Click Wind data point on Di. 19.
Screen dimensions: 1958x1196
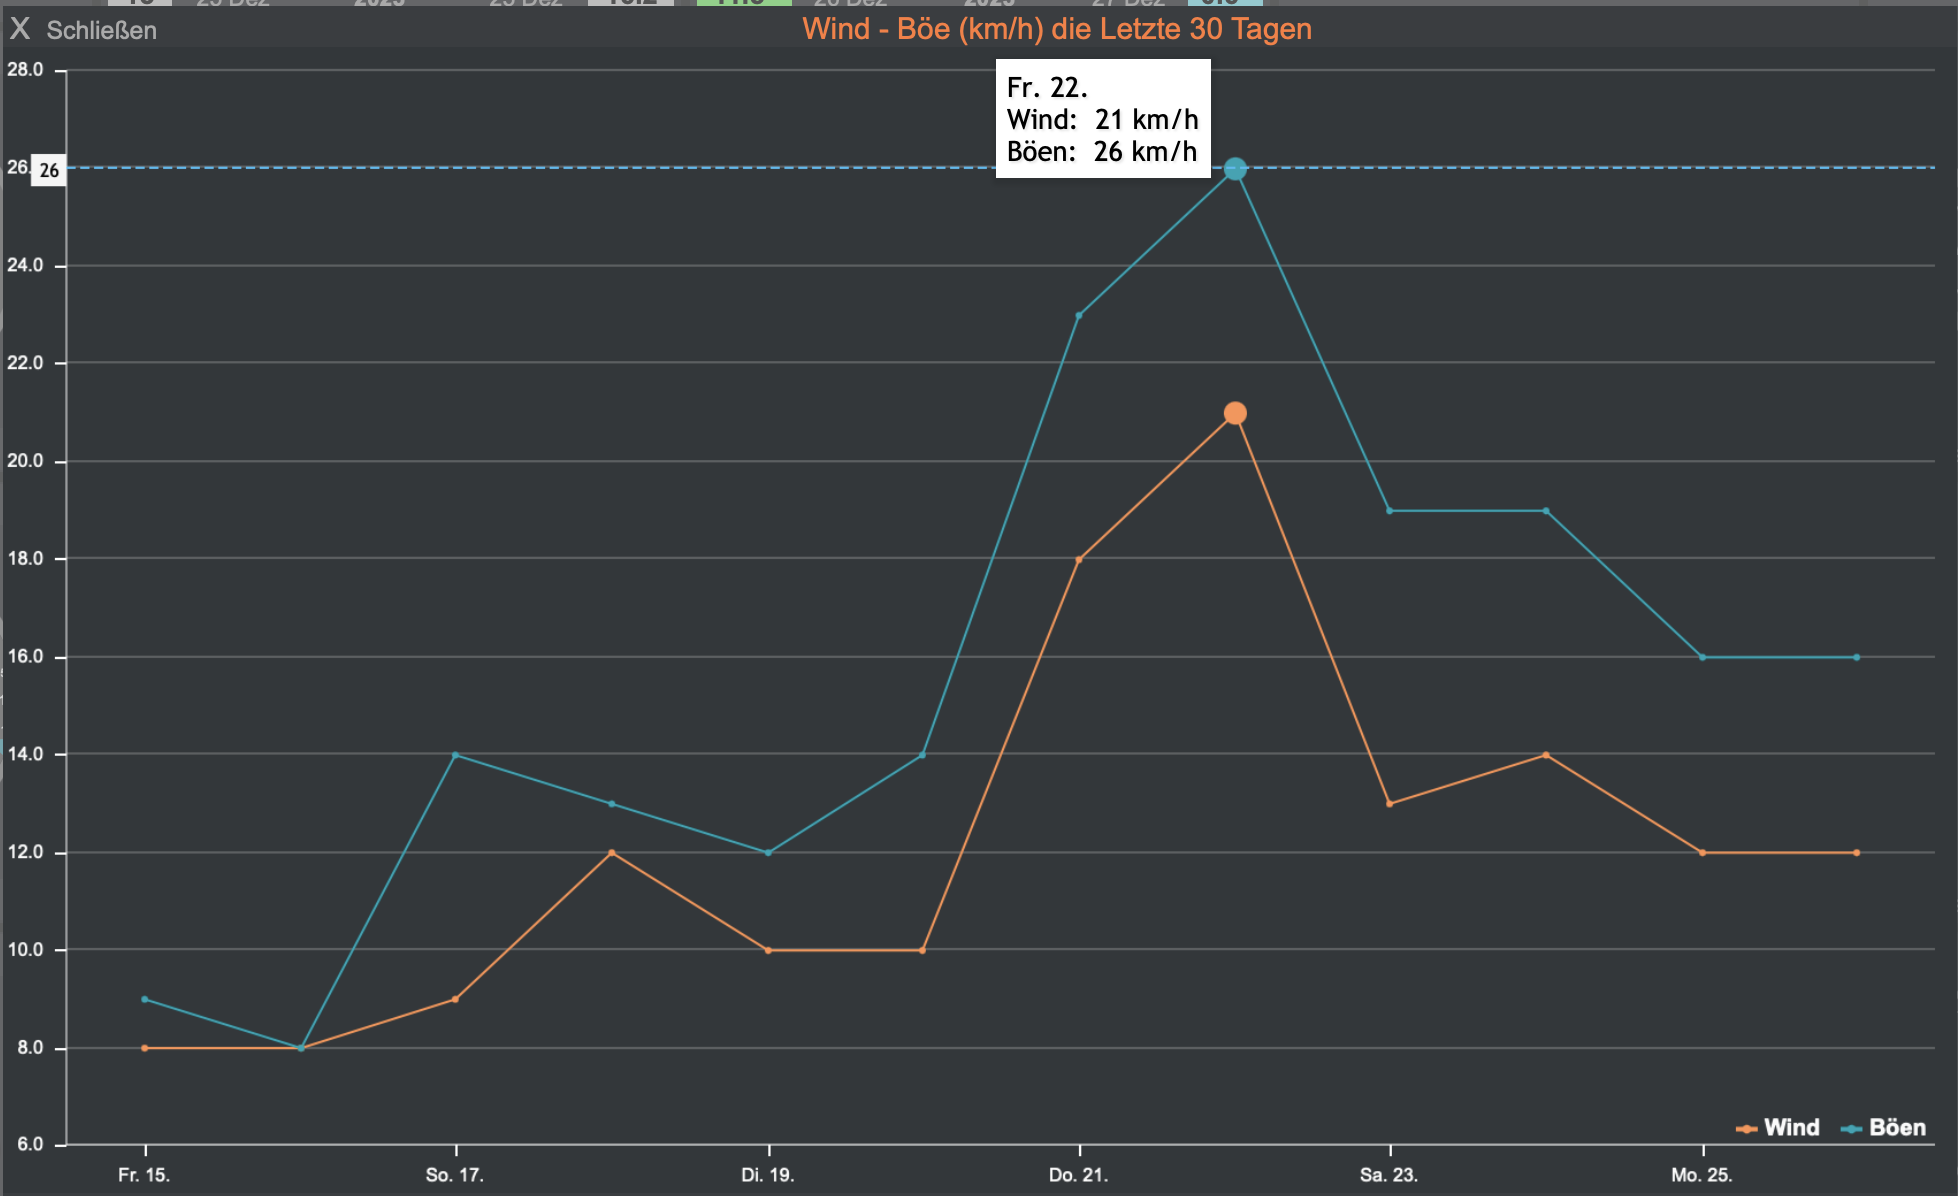pos(768,950)
